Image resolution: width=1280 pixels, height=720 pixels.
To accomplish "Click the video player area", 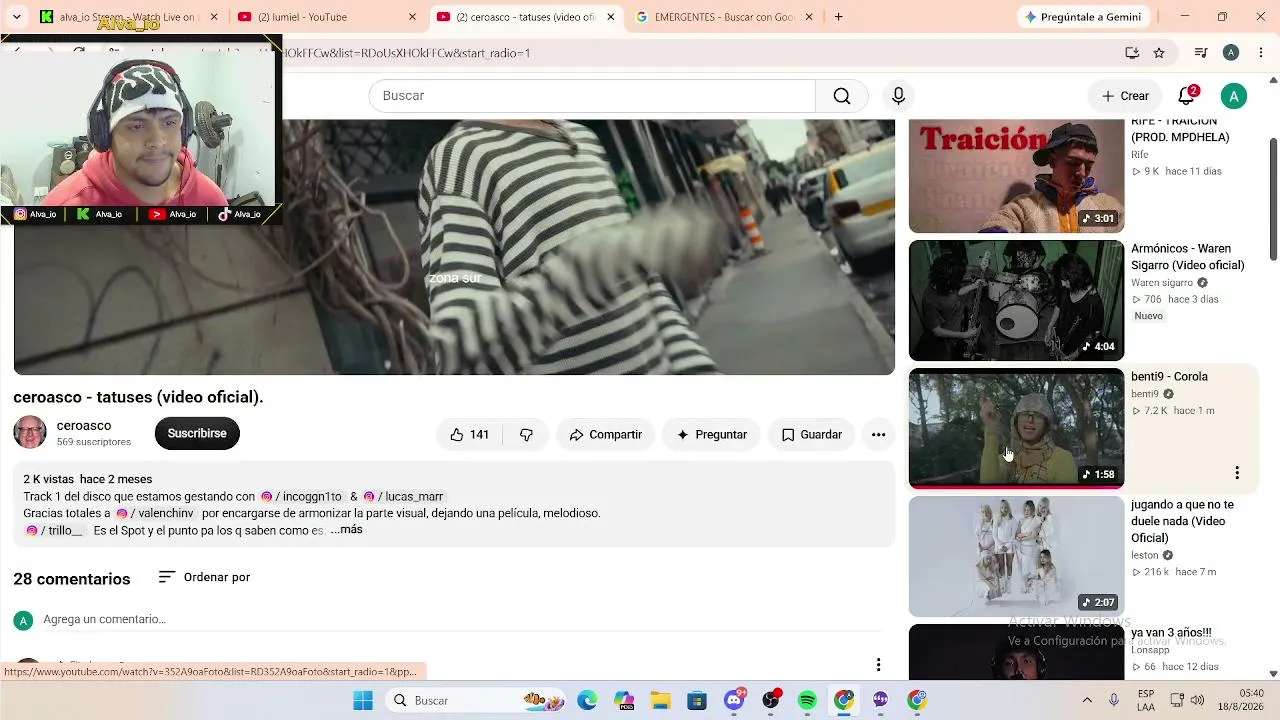I will pos(454,247).
